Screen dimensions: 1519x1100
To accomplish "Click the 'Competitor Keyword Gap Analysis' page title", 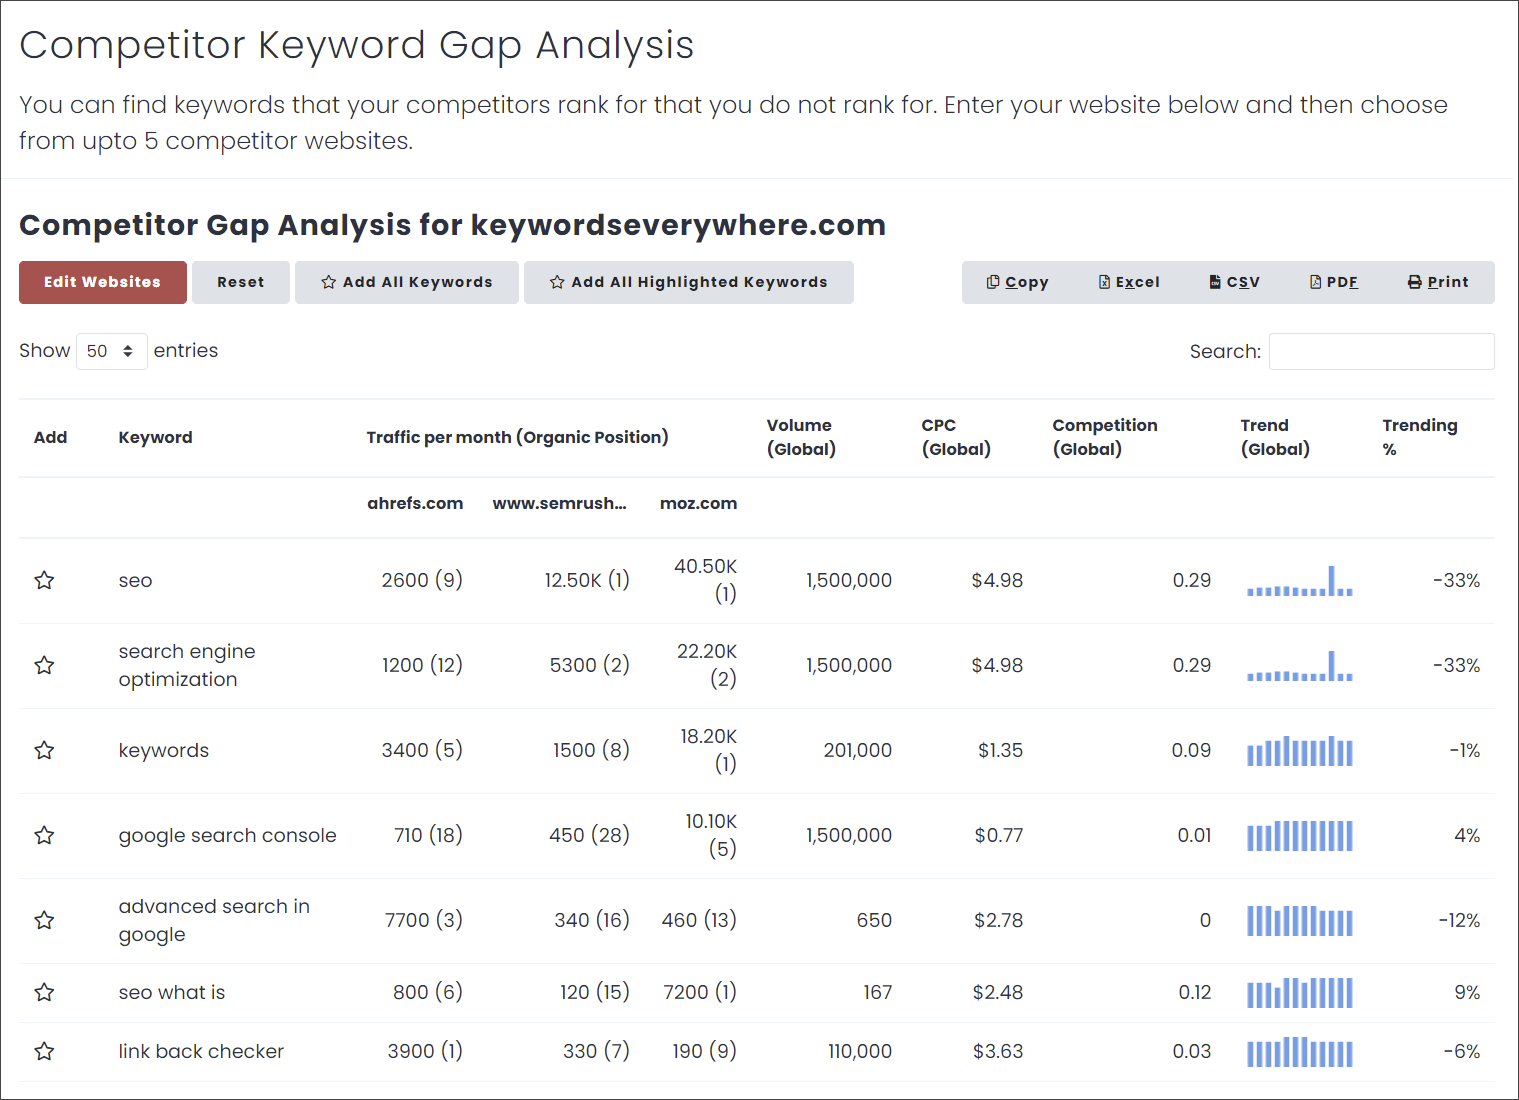I will [356, 45].
